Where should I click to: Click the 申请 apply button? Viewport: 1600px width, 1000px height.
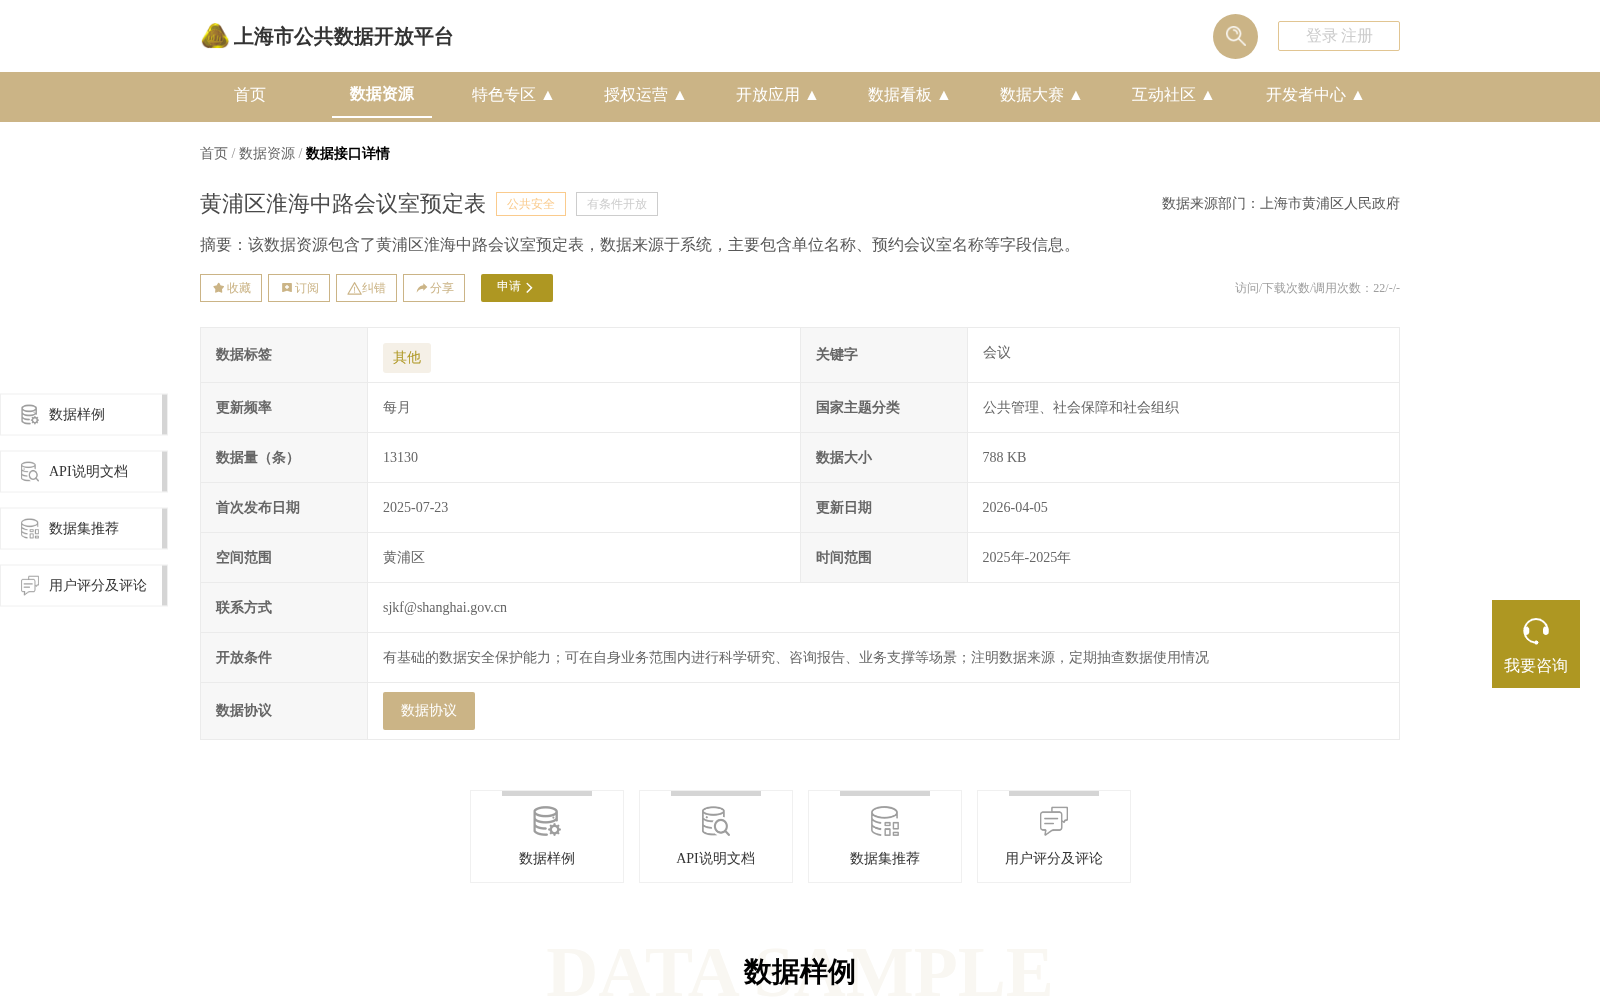coord(517,288)
